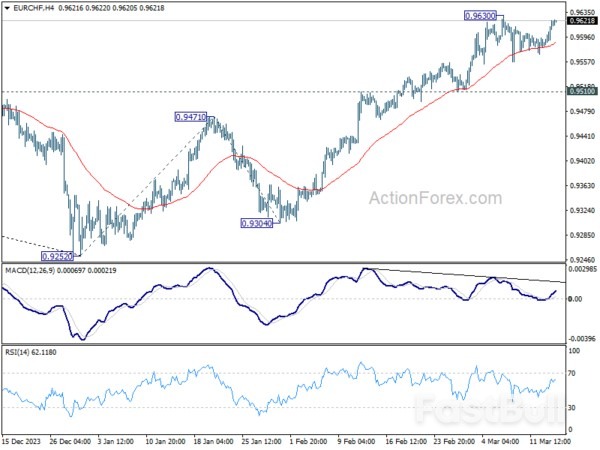Click the 0.94790 price axis value

[582, 111]
